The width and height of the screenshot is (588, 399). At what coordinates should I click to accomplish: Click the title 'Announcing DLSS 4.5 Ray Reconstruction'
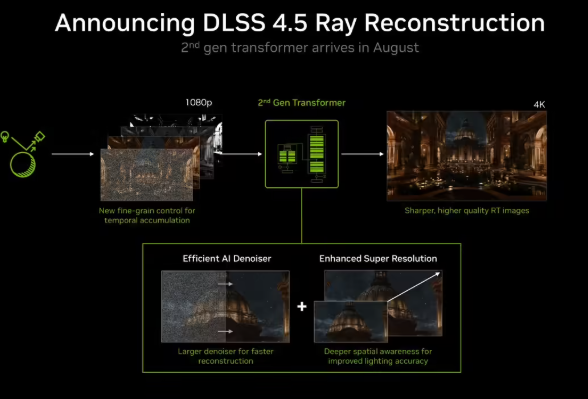point(300,22)
